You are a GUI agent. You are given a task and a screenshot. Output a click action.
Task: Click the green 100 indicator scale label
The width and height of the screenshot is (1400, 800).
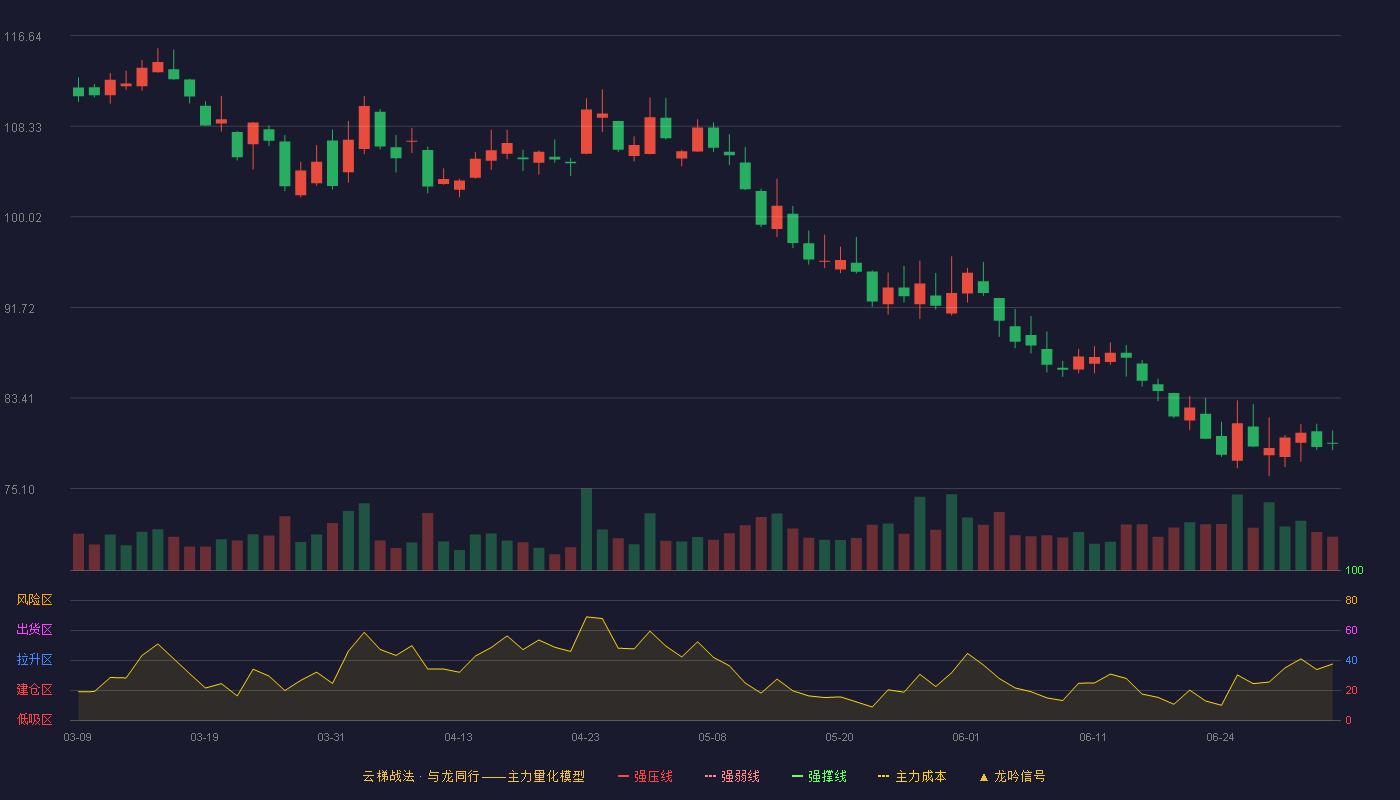(1354, 571)
